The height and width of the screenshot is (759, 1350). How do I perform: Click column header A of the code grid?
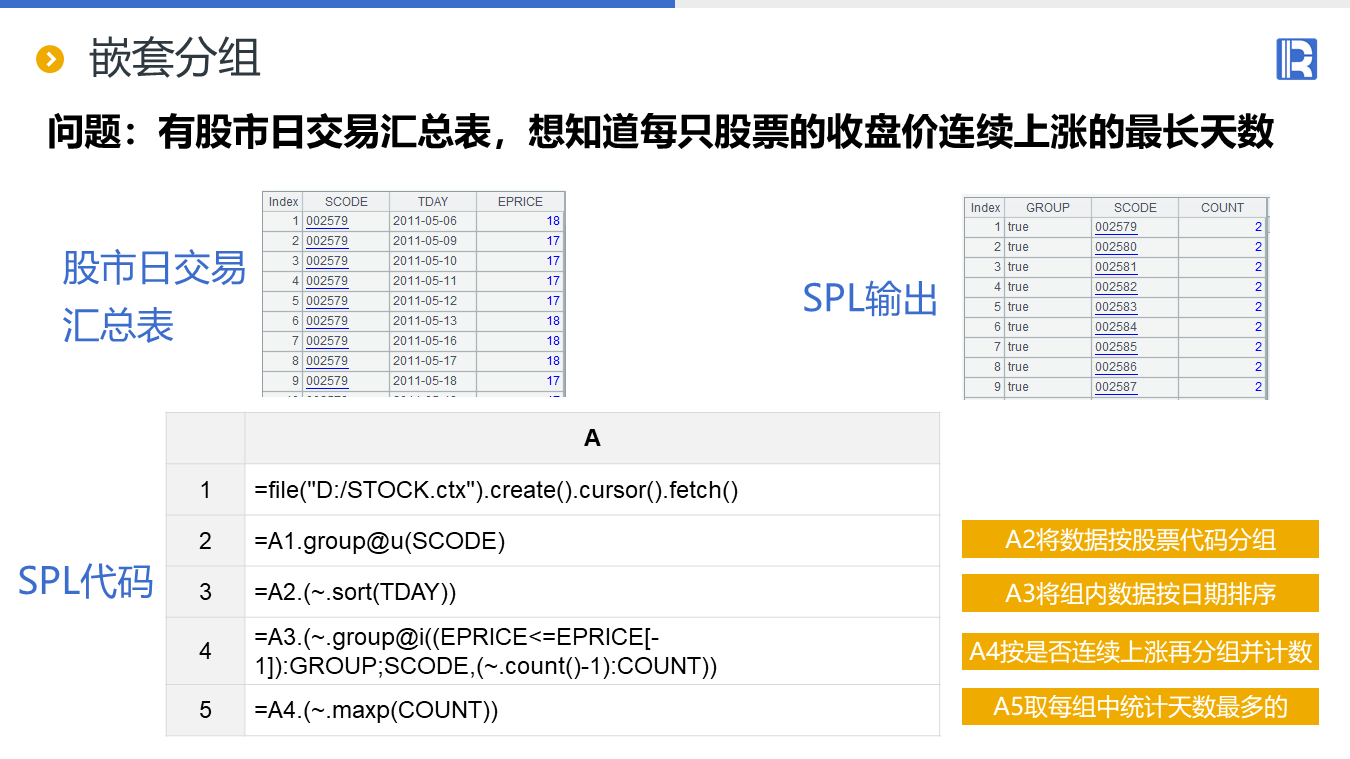click(x=592, y=438)
